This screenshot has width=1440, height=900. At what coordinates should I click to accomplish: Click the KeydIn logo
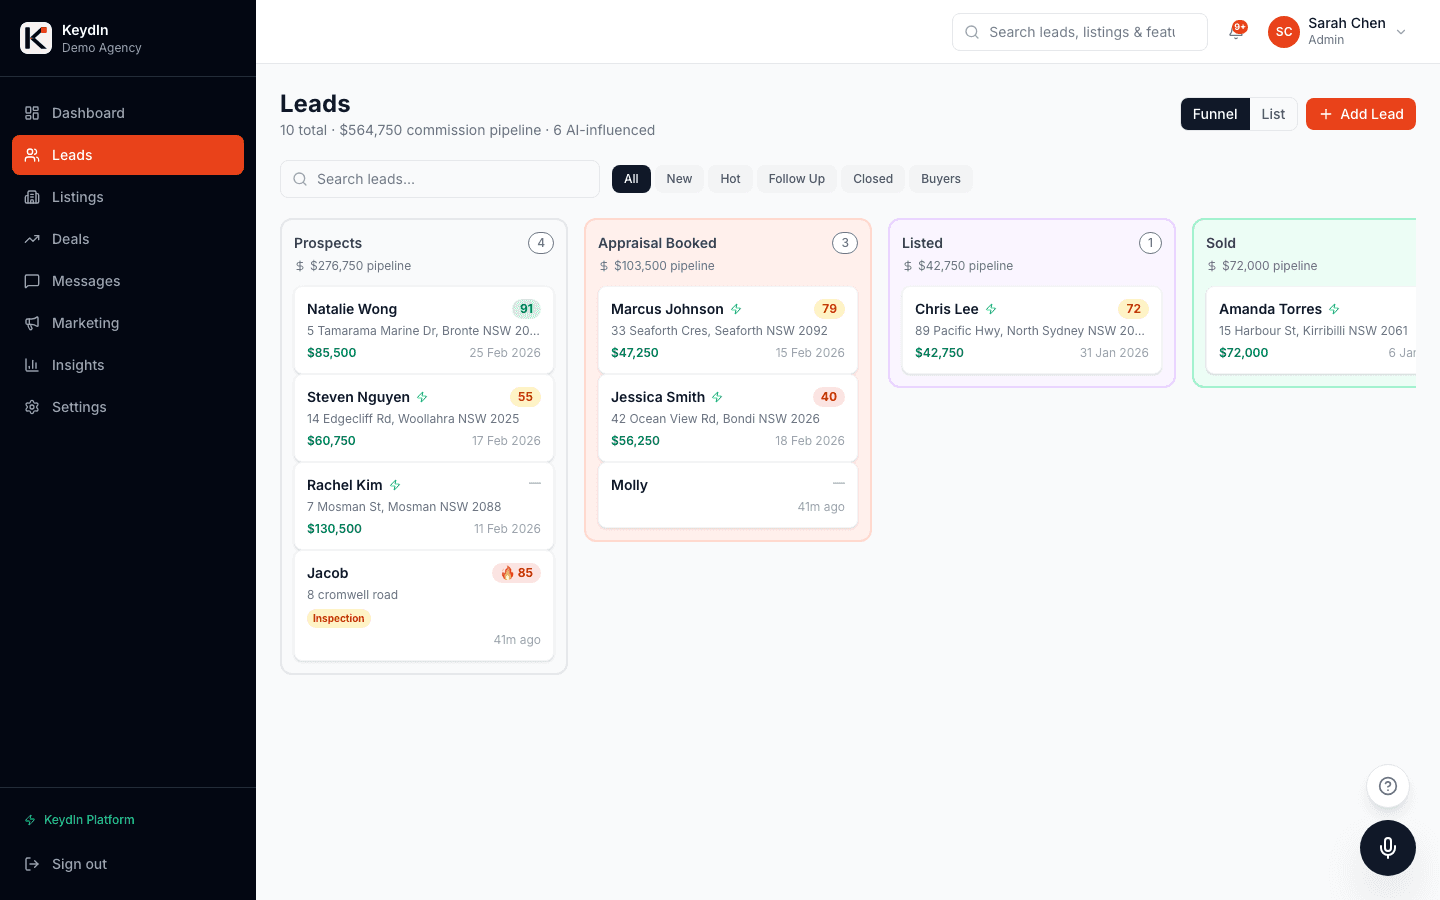[x=35, y=37]
